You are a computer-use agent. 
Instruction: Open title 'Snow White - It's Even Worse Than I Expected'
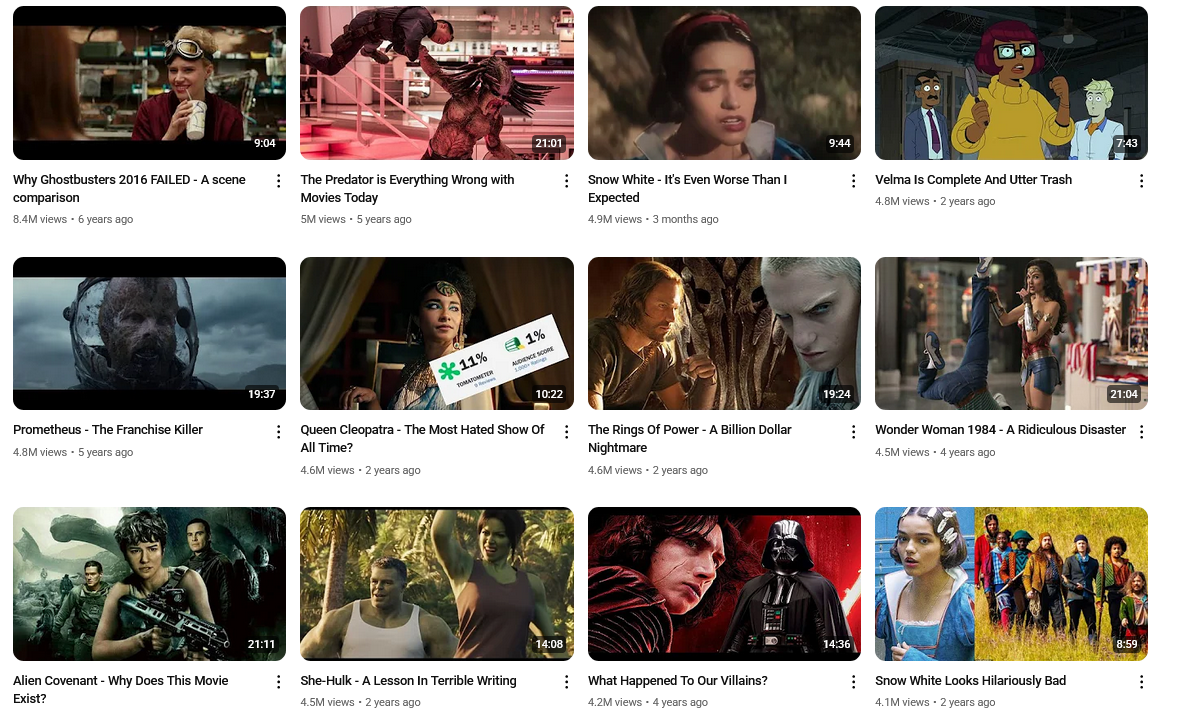point(688,188)
